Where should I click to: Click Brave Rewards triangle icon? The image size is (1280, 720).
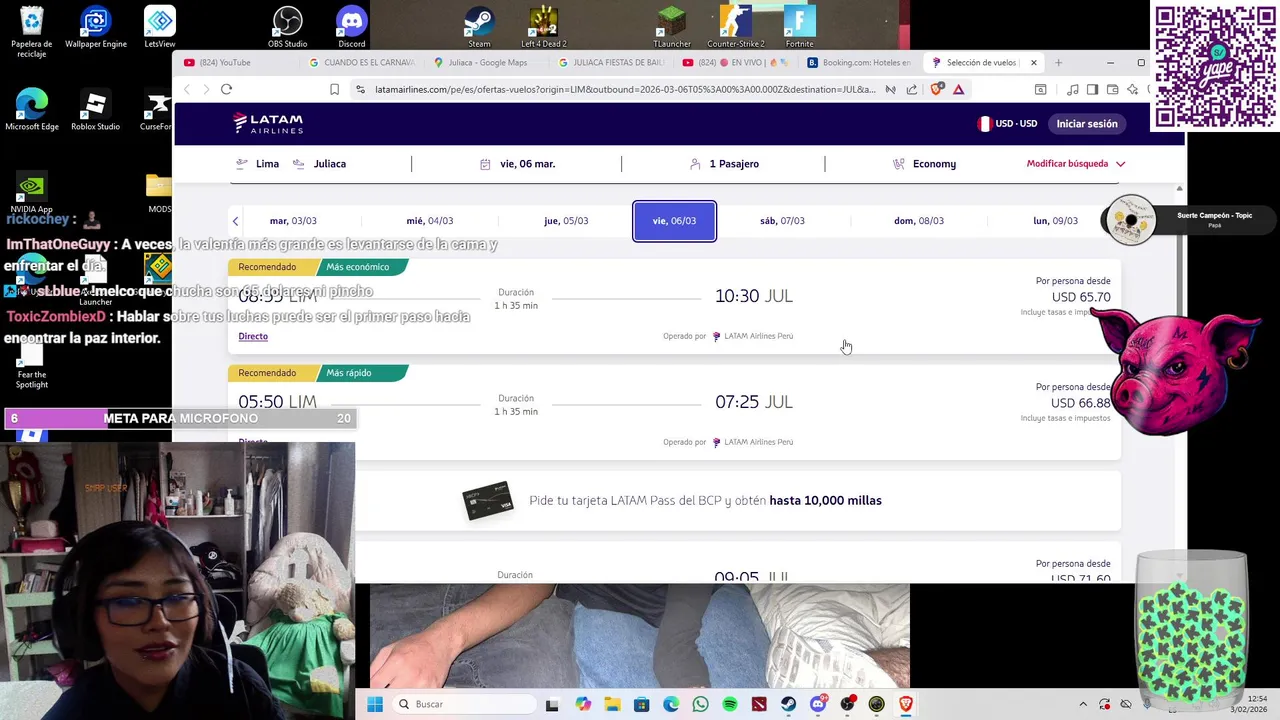958,89
